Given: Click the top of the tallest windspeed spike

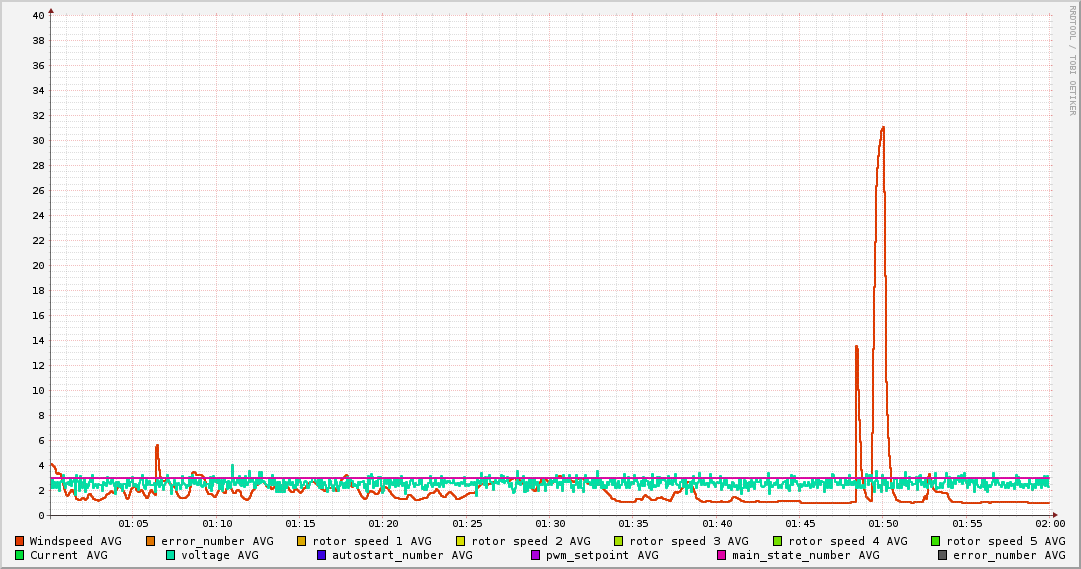Looking at the screenshot, I should click(x=883, y=127).
